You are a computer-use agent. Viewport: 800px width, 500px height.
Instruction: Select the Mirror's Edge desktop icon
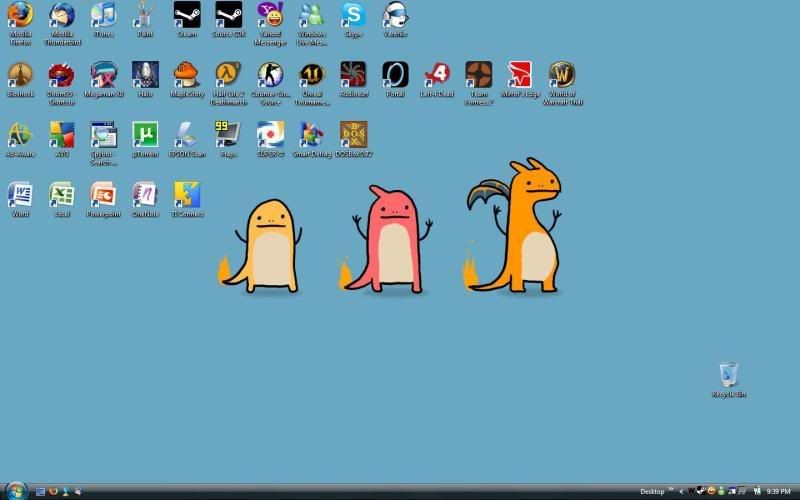click(x=520, y=79)
